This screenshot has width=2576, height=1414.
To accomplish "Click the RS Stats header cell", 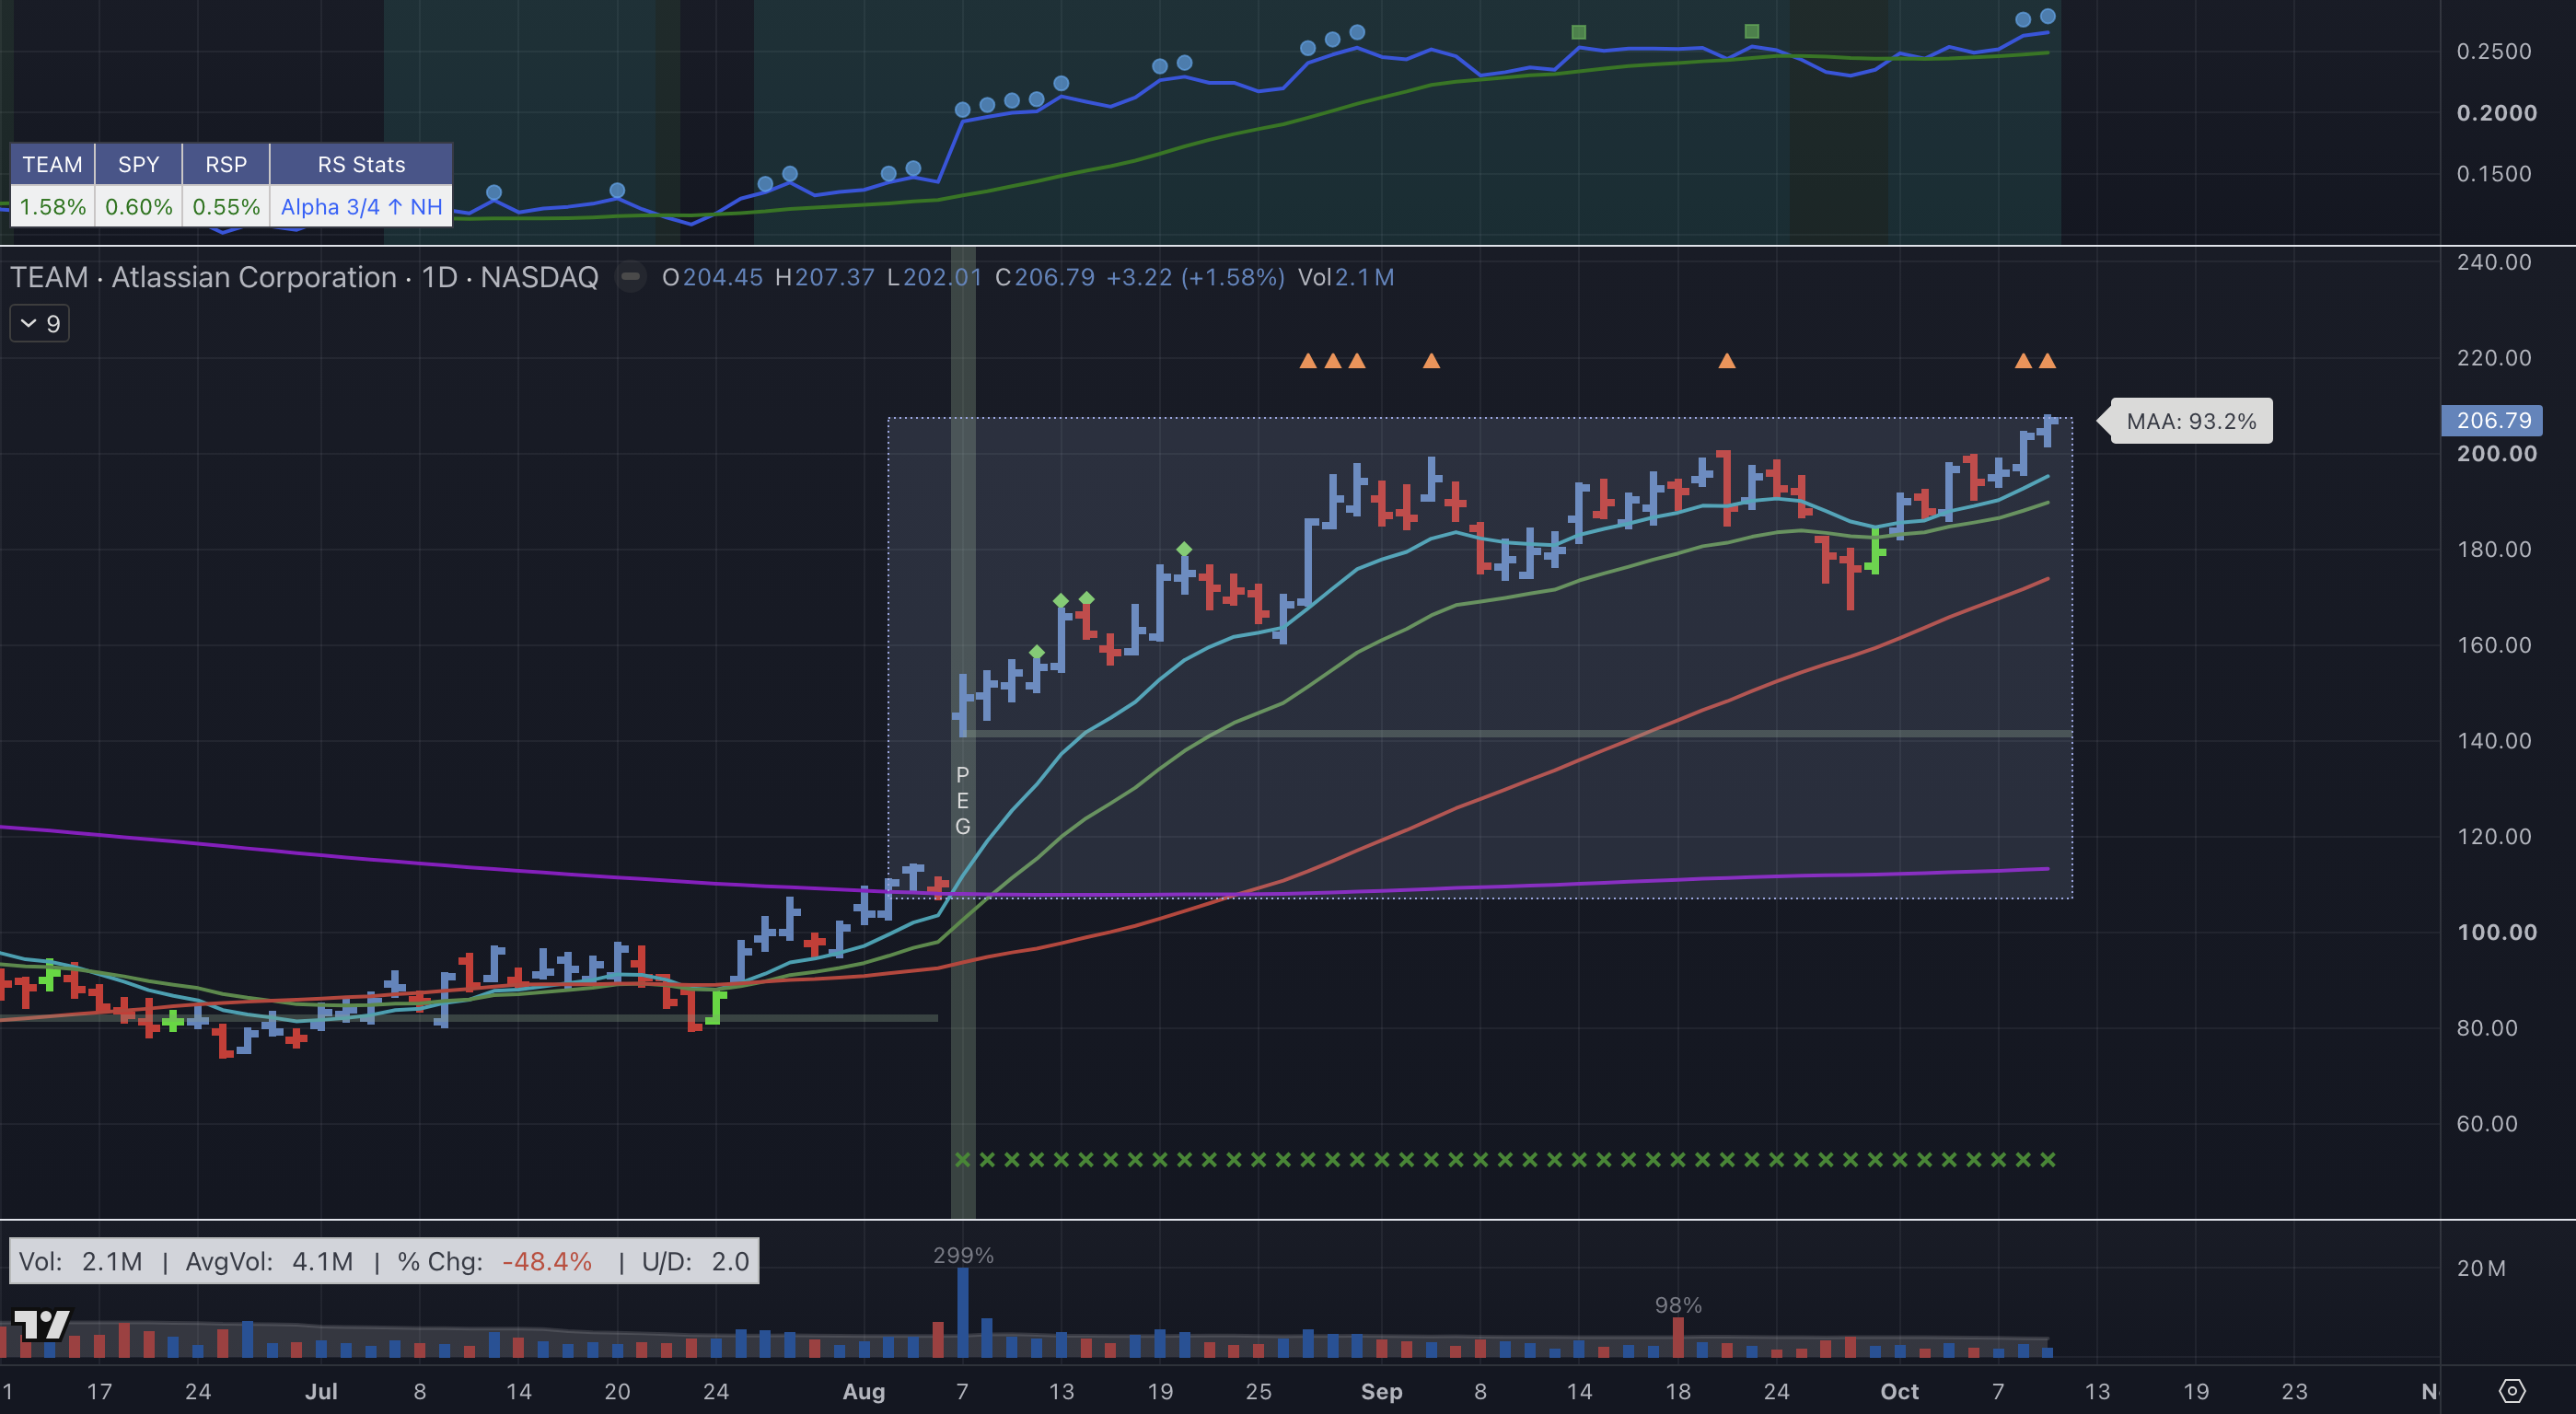I will (x=361, y=164).
